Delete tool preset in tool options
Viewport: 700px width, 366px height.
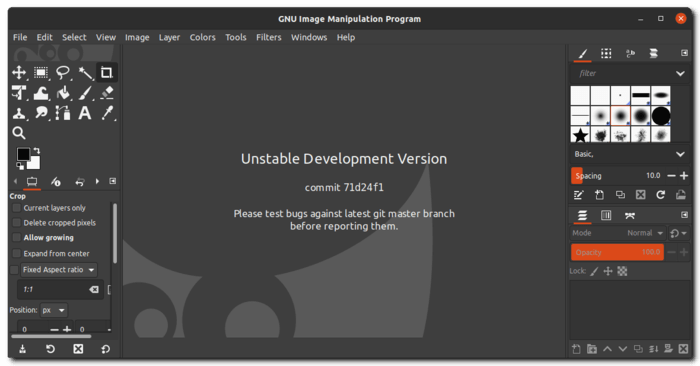point(78,349)
